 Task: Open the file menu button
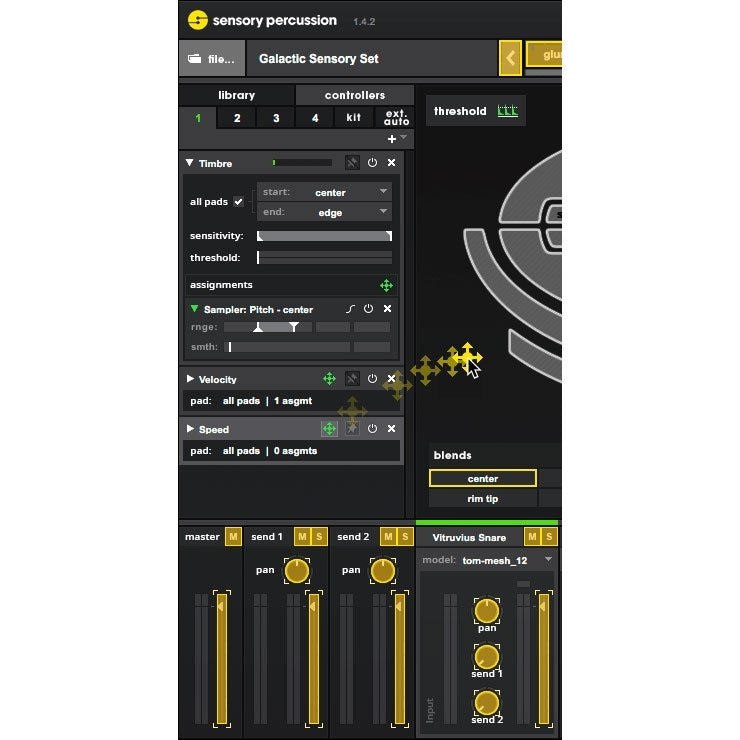212,59
